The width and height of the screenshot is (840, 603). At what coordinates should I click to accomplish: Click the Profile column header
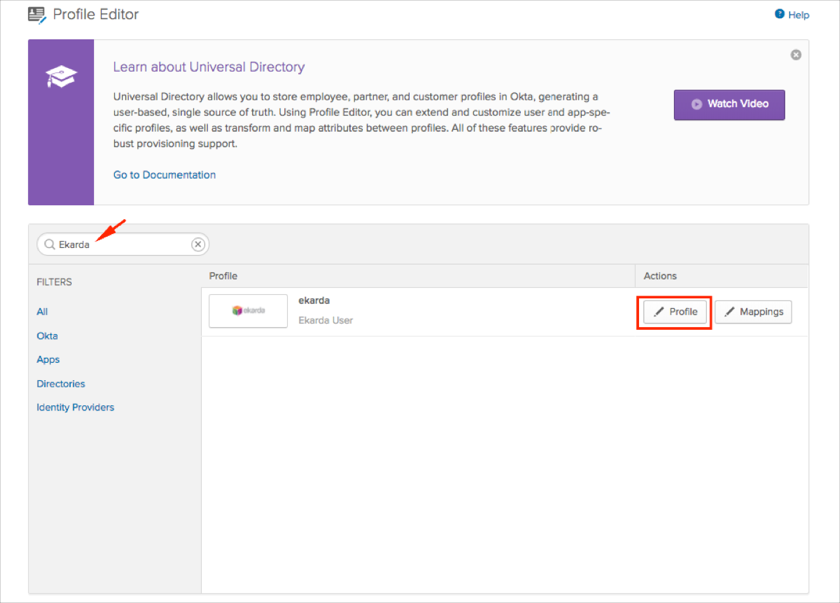click(223, 276)
